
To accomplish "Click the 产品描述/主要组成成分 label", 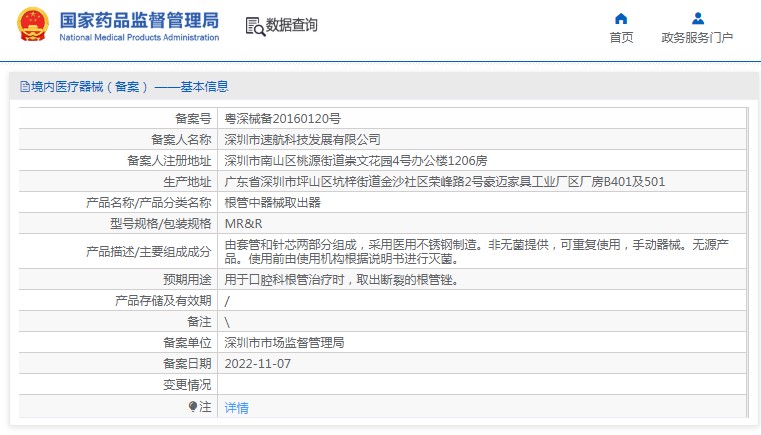I will (149, 251).
